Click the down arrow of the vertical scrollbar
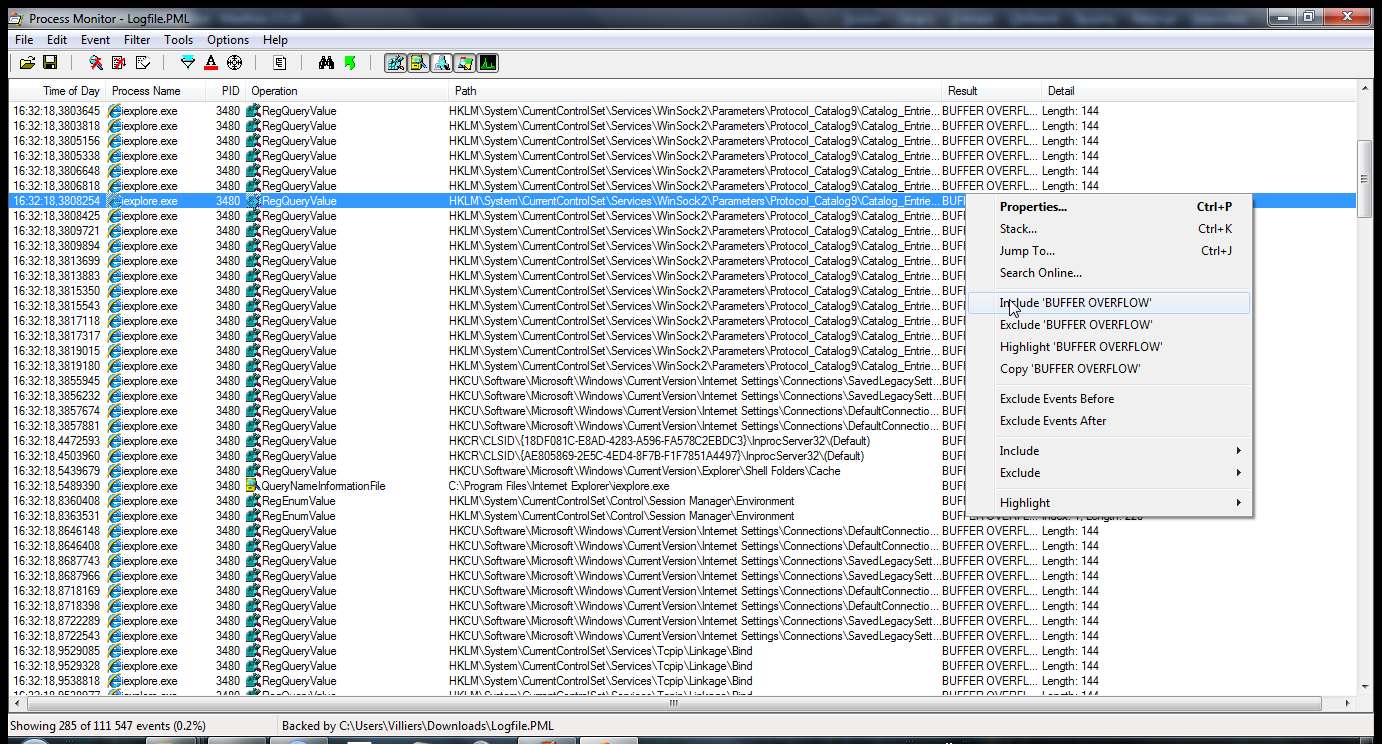The width and height of the screenshot is (1382, 744). [x=1364, y=687]
